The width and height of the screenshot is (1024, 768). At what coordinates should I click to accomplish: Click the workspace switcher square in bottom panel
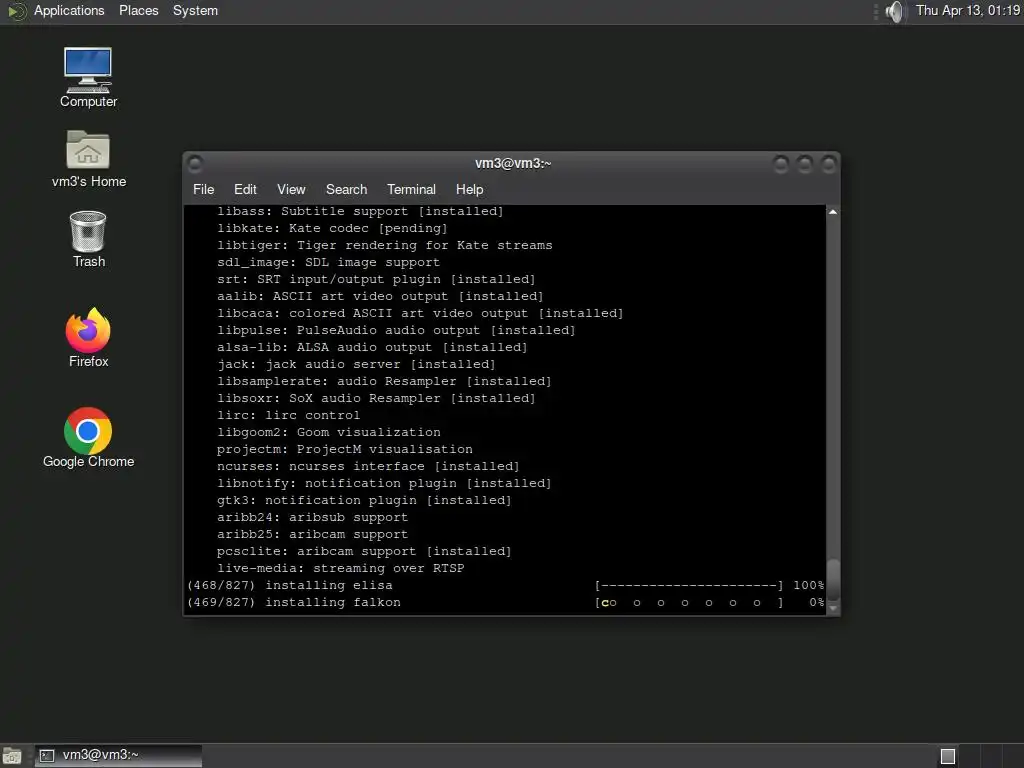(948, 756)
